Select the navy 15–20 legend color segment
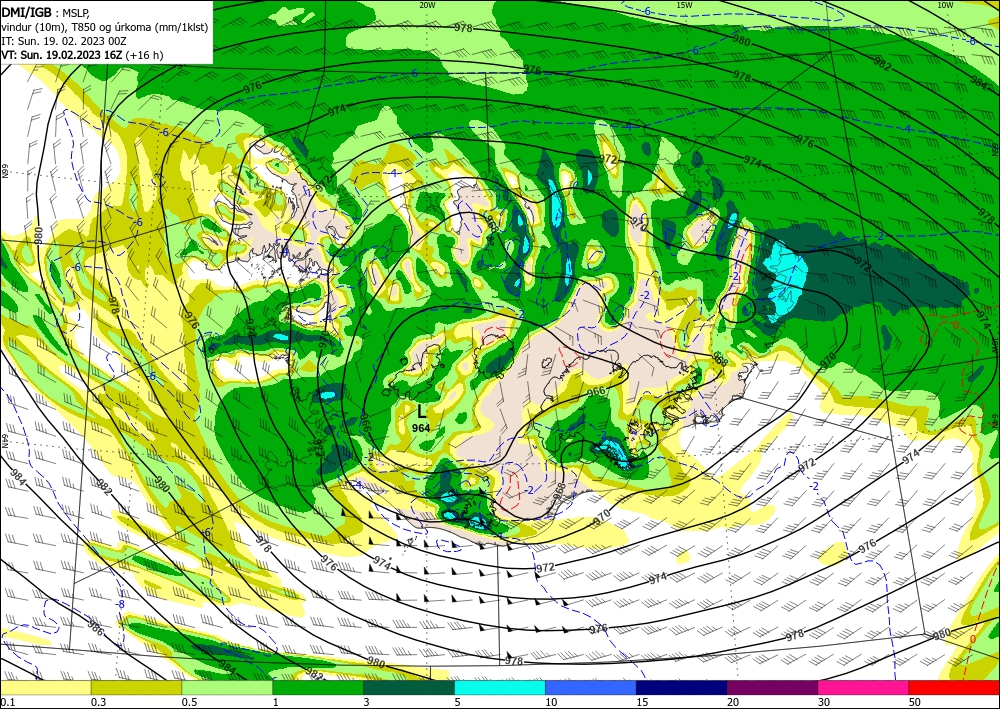The width and height of the screenshot is (1000, 709). click(x=682, y=688)
